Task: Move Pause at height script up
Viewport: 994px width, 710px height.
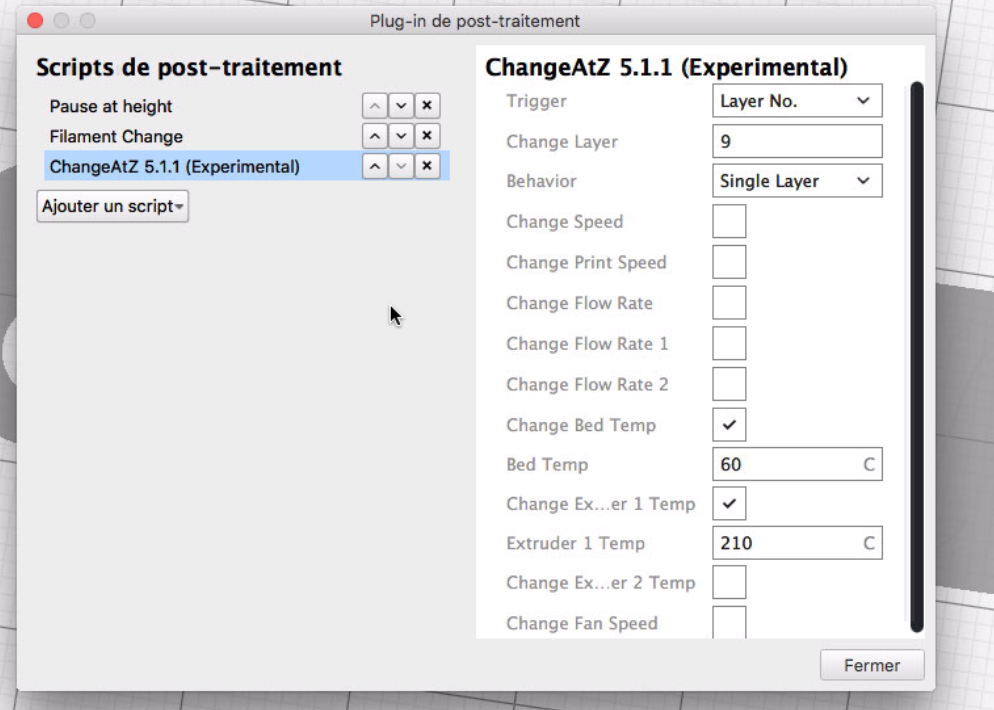Action: (374, 106)
